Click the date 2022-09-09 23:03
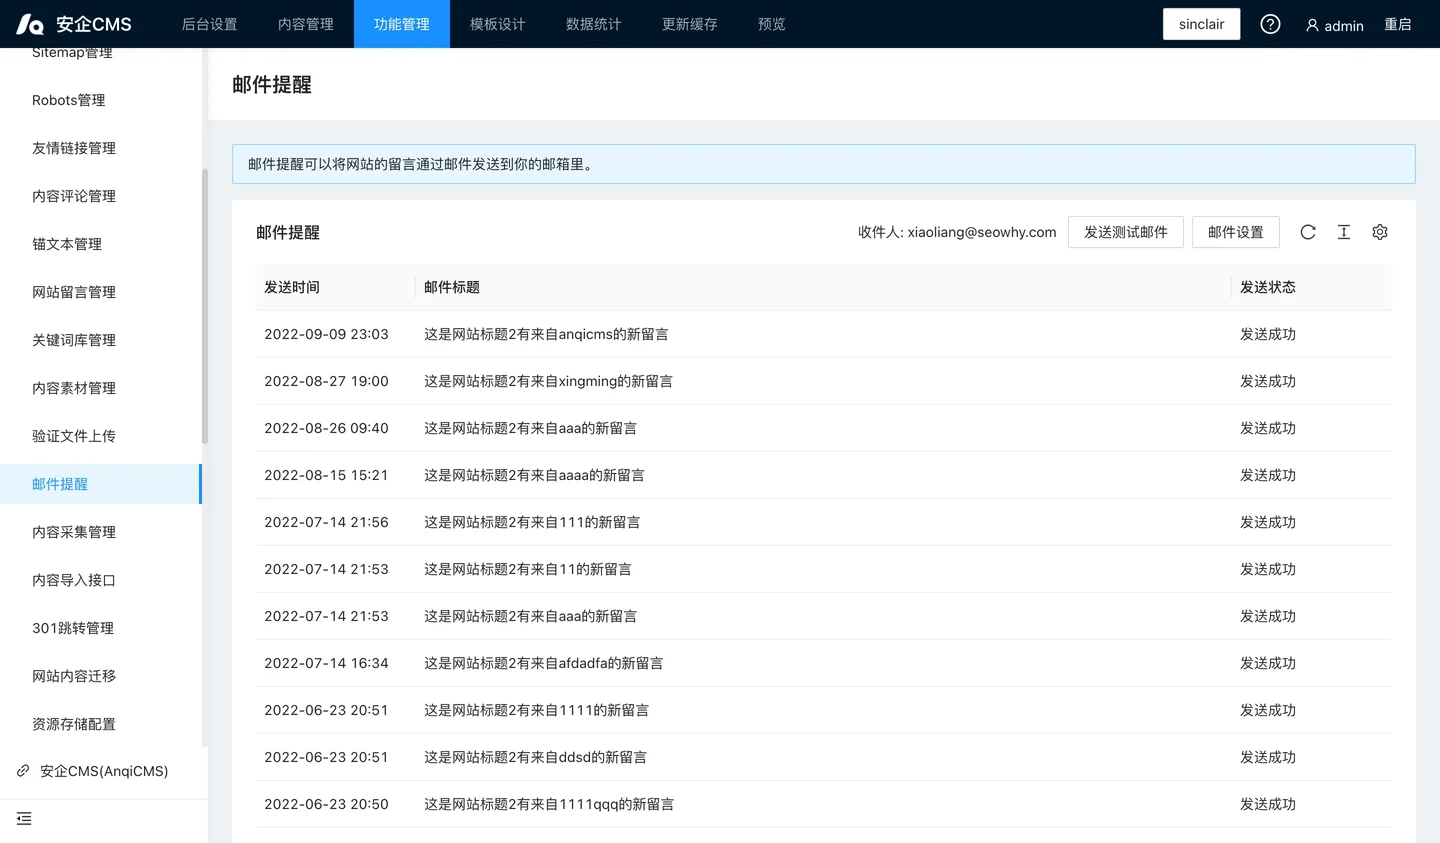The image size is (1440, 843). [326, 334]
